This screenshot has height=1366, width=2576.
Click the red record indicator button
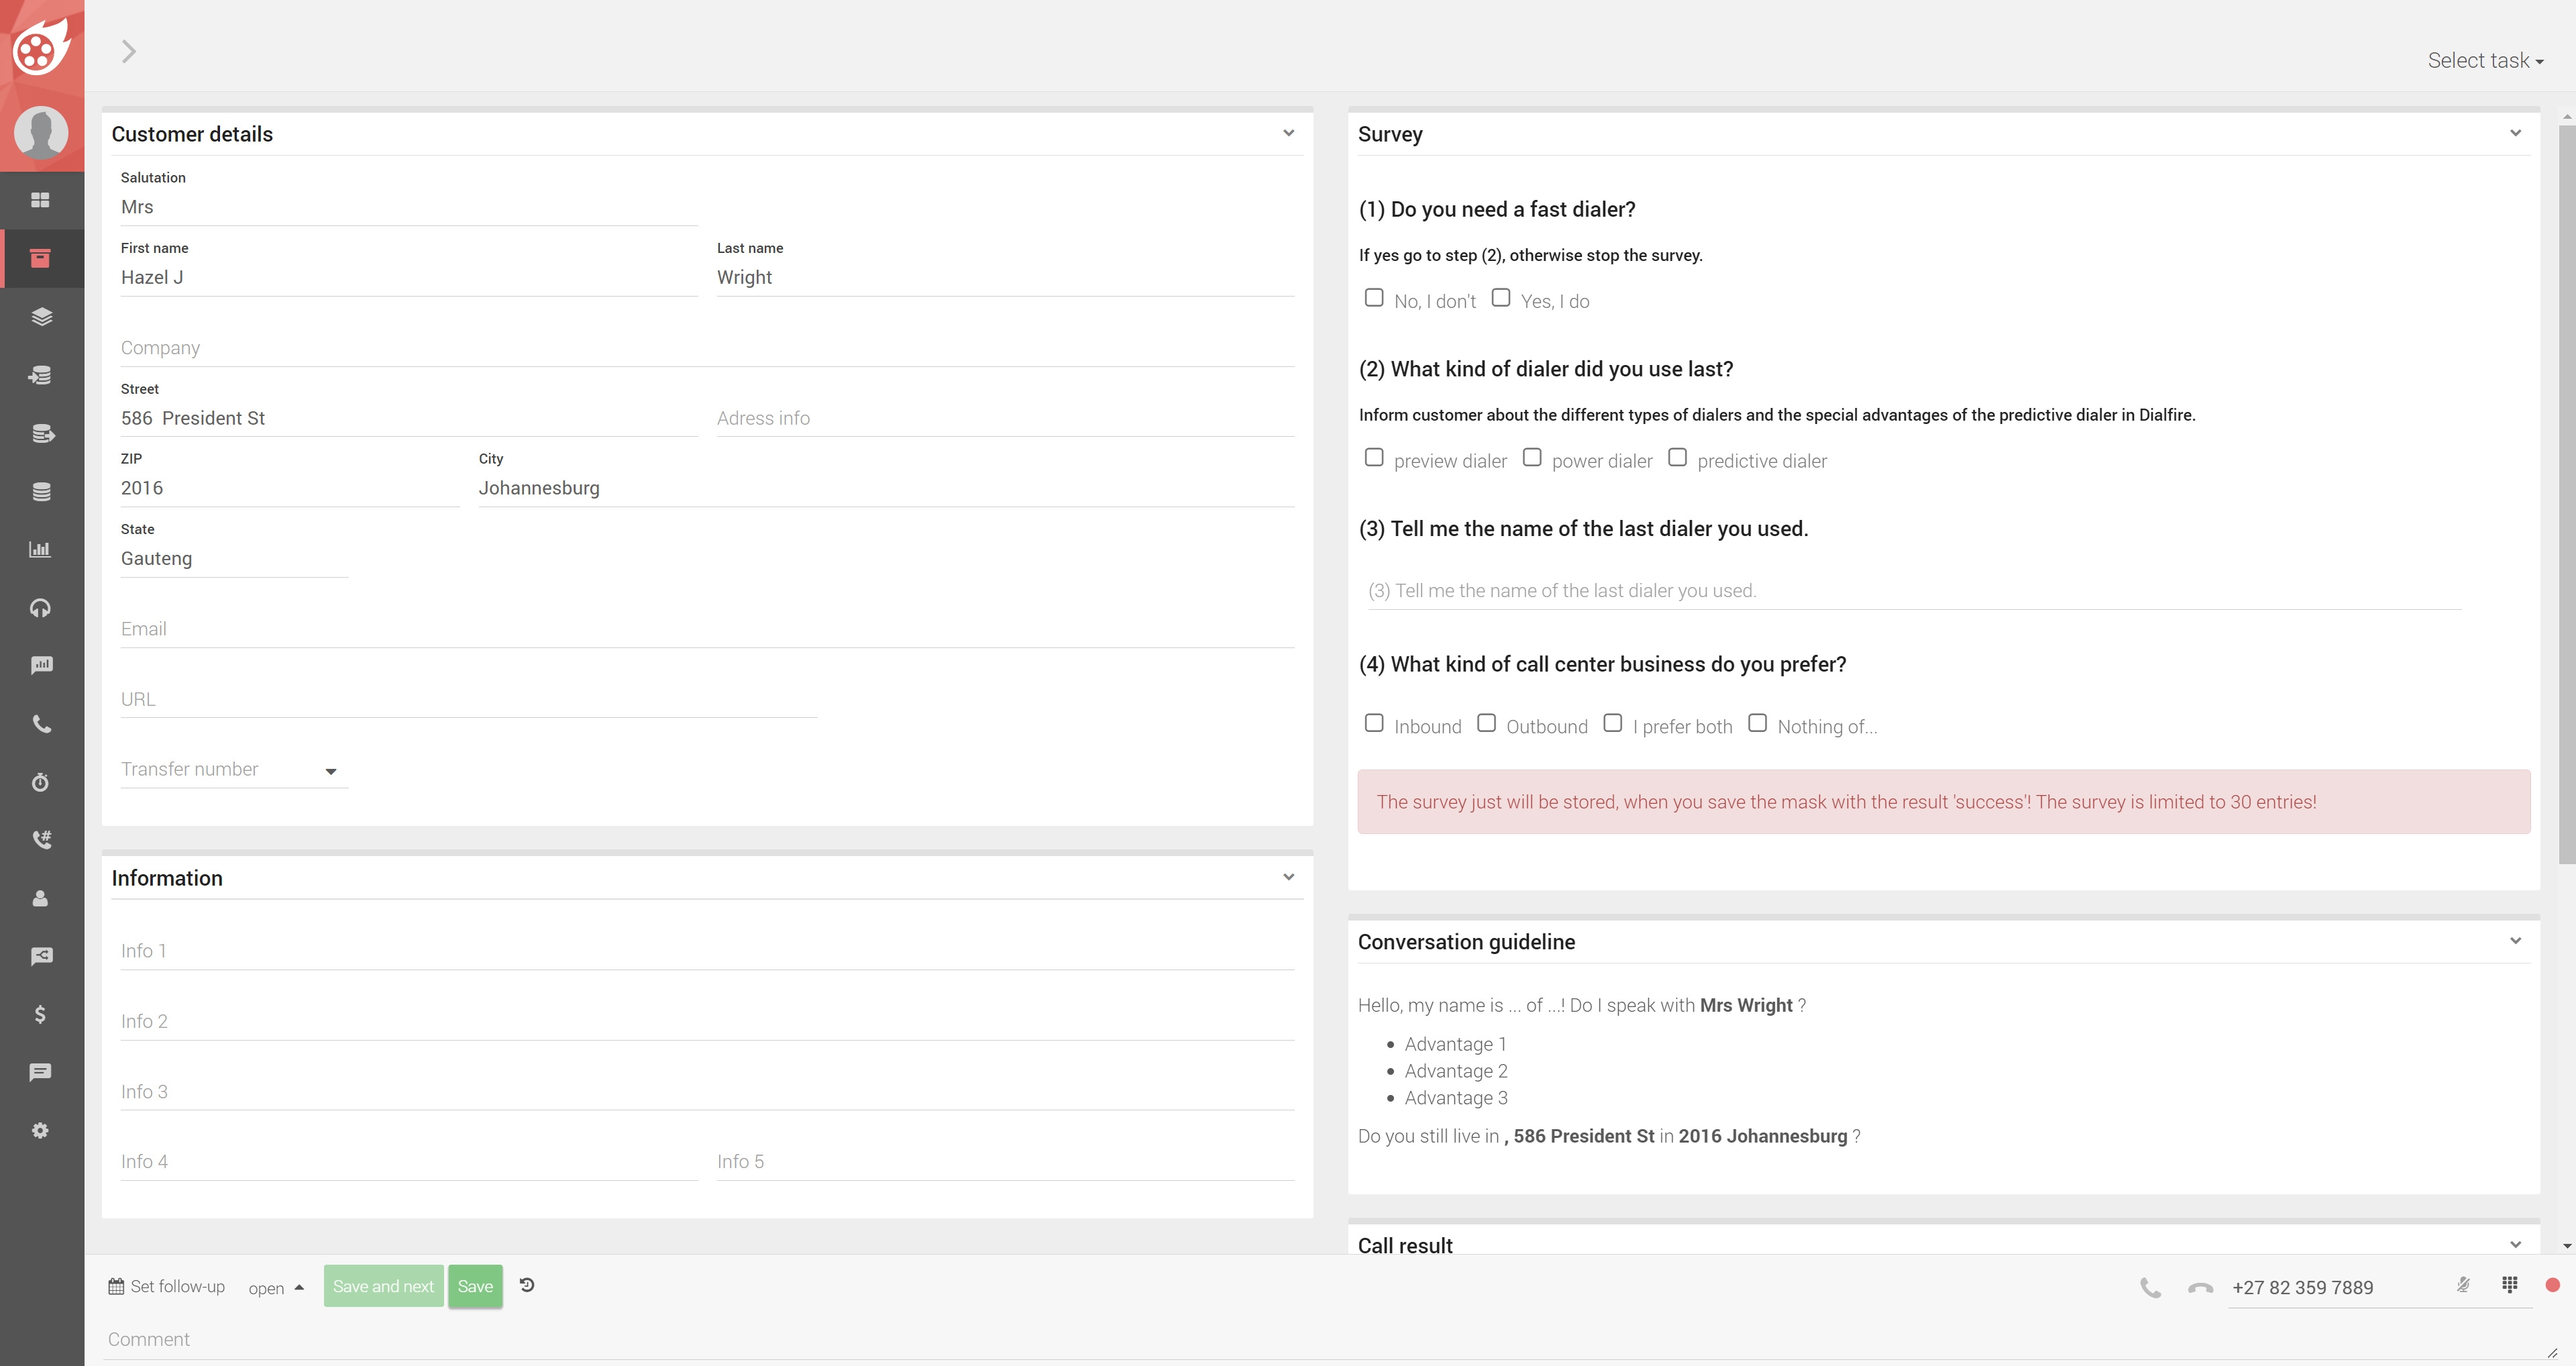point(2552,1285)
